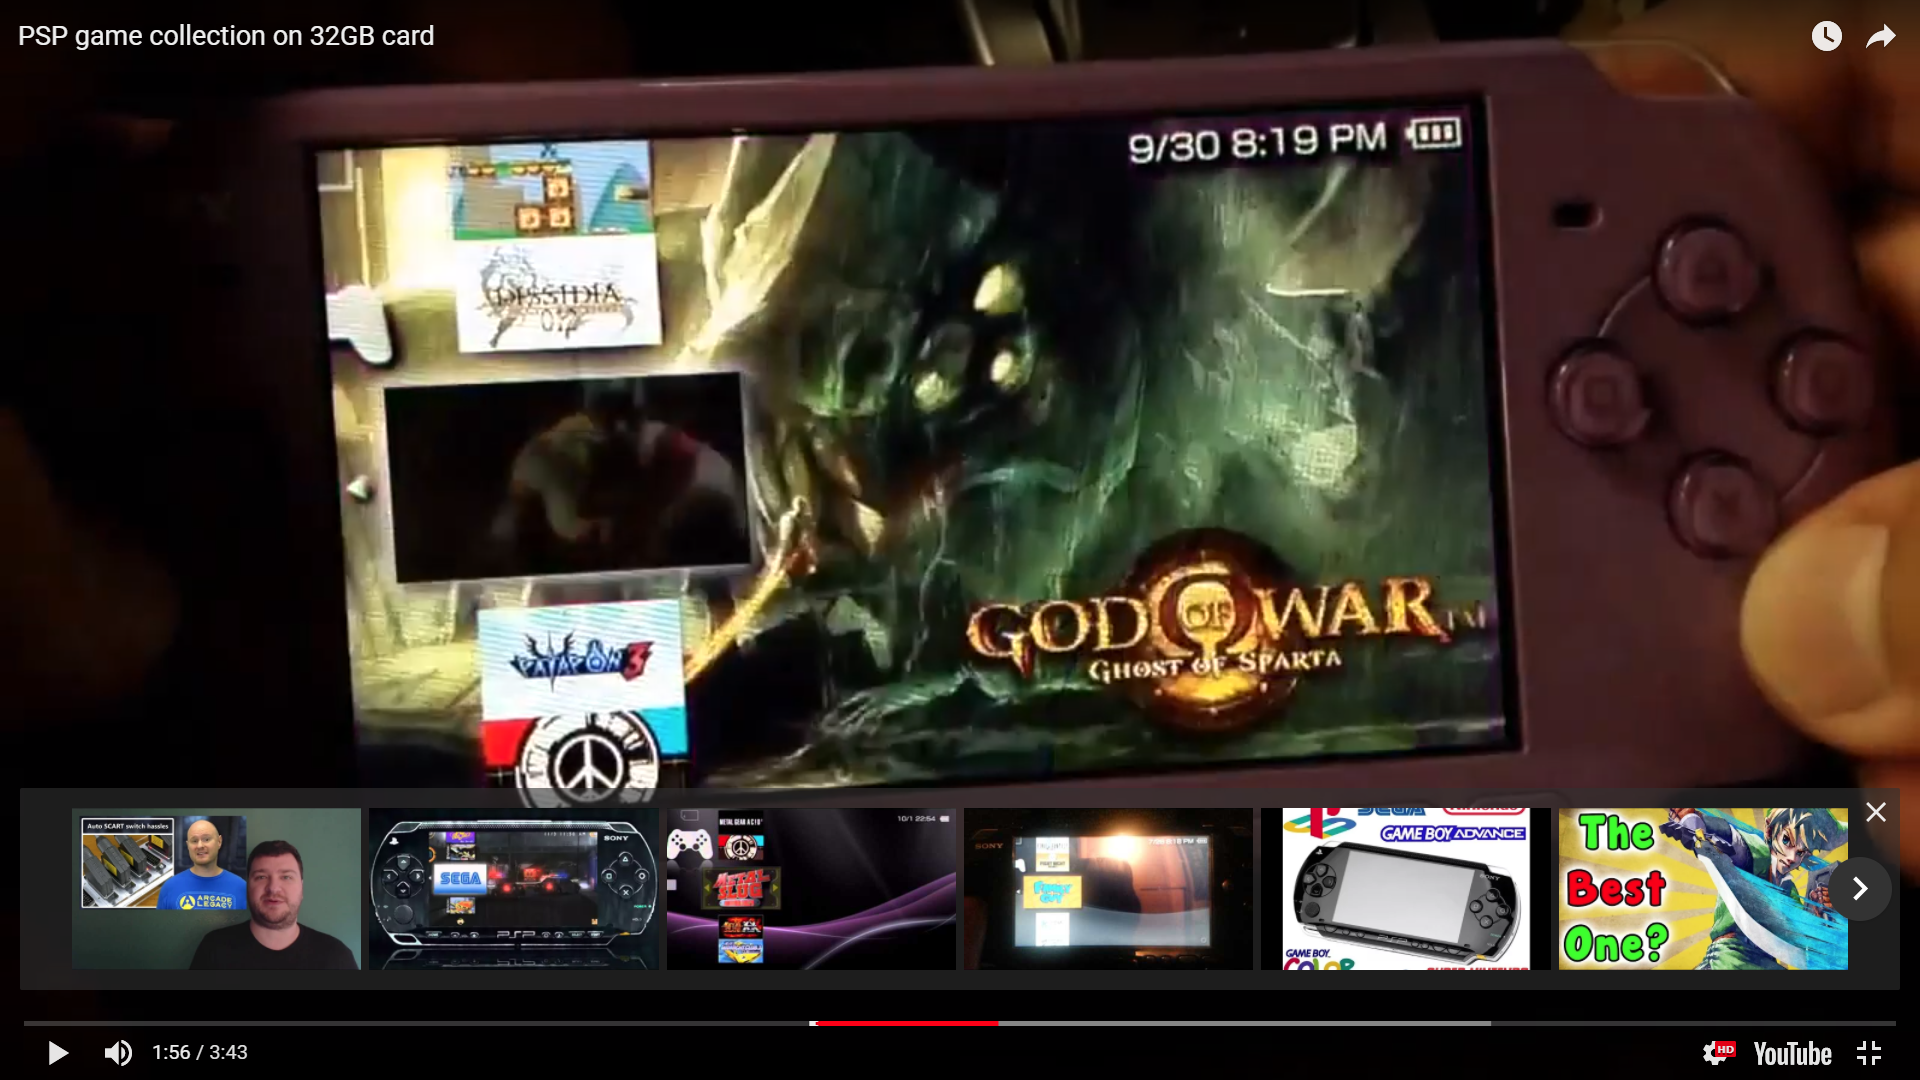Open the Arcade Legacy SCART switch video
1920x1080 pixels.
pyautogui.click(x=216, y=888)
